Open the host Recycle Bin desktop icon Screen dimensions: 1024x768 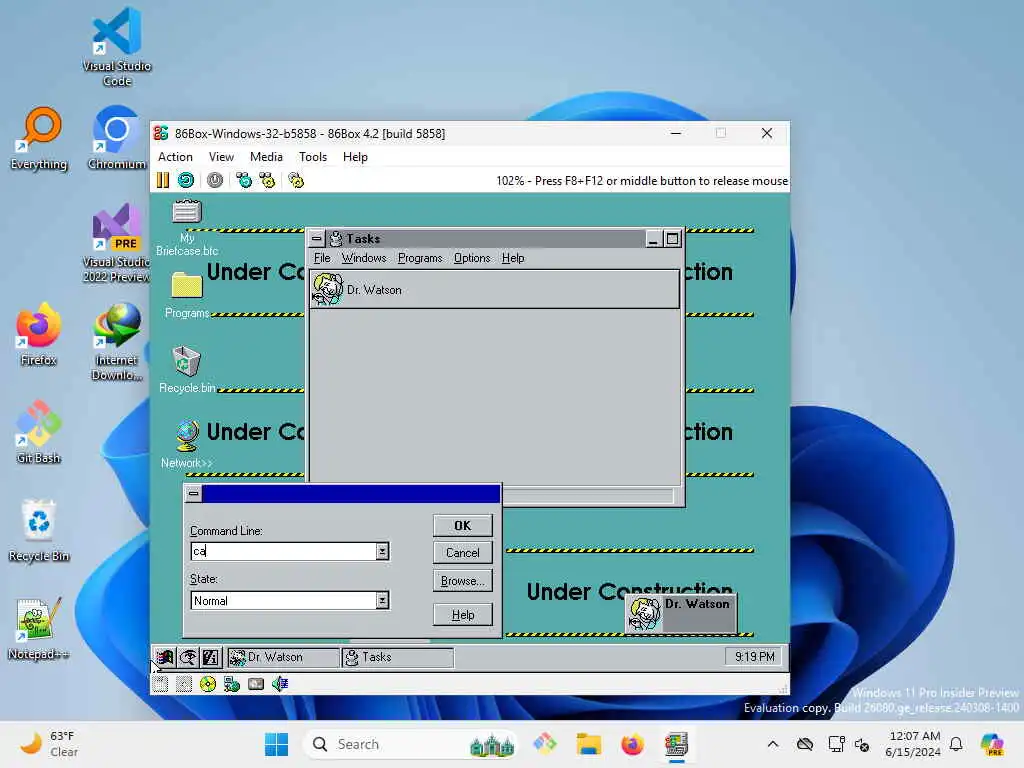(39, 530)
